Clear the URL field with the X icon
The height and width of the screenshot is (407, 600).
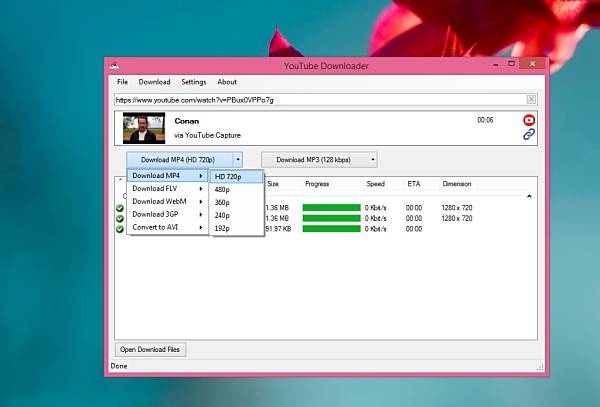pyautogui.click(x=531, y=99)
